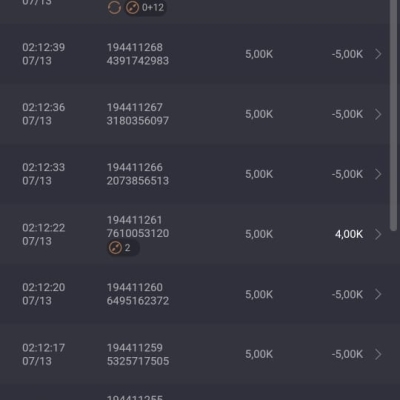Screen dimensions: 400x400
Task: Expand details chevron for bet 194411259
Action: click(378, 354)
